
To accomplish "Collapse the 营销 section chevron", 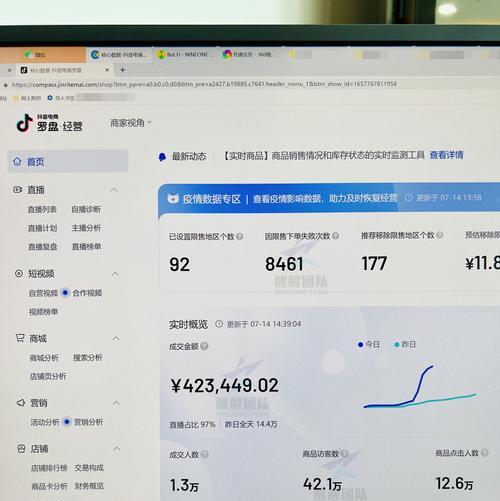I will pyautogui.click(x=116, y=403).
